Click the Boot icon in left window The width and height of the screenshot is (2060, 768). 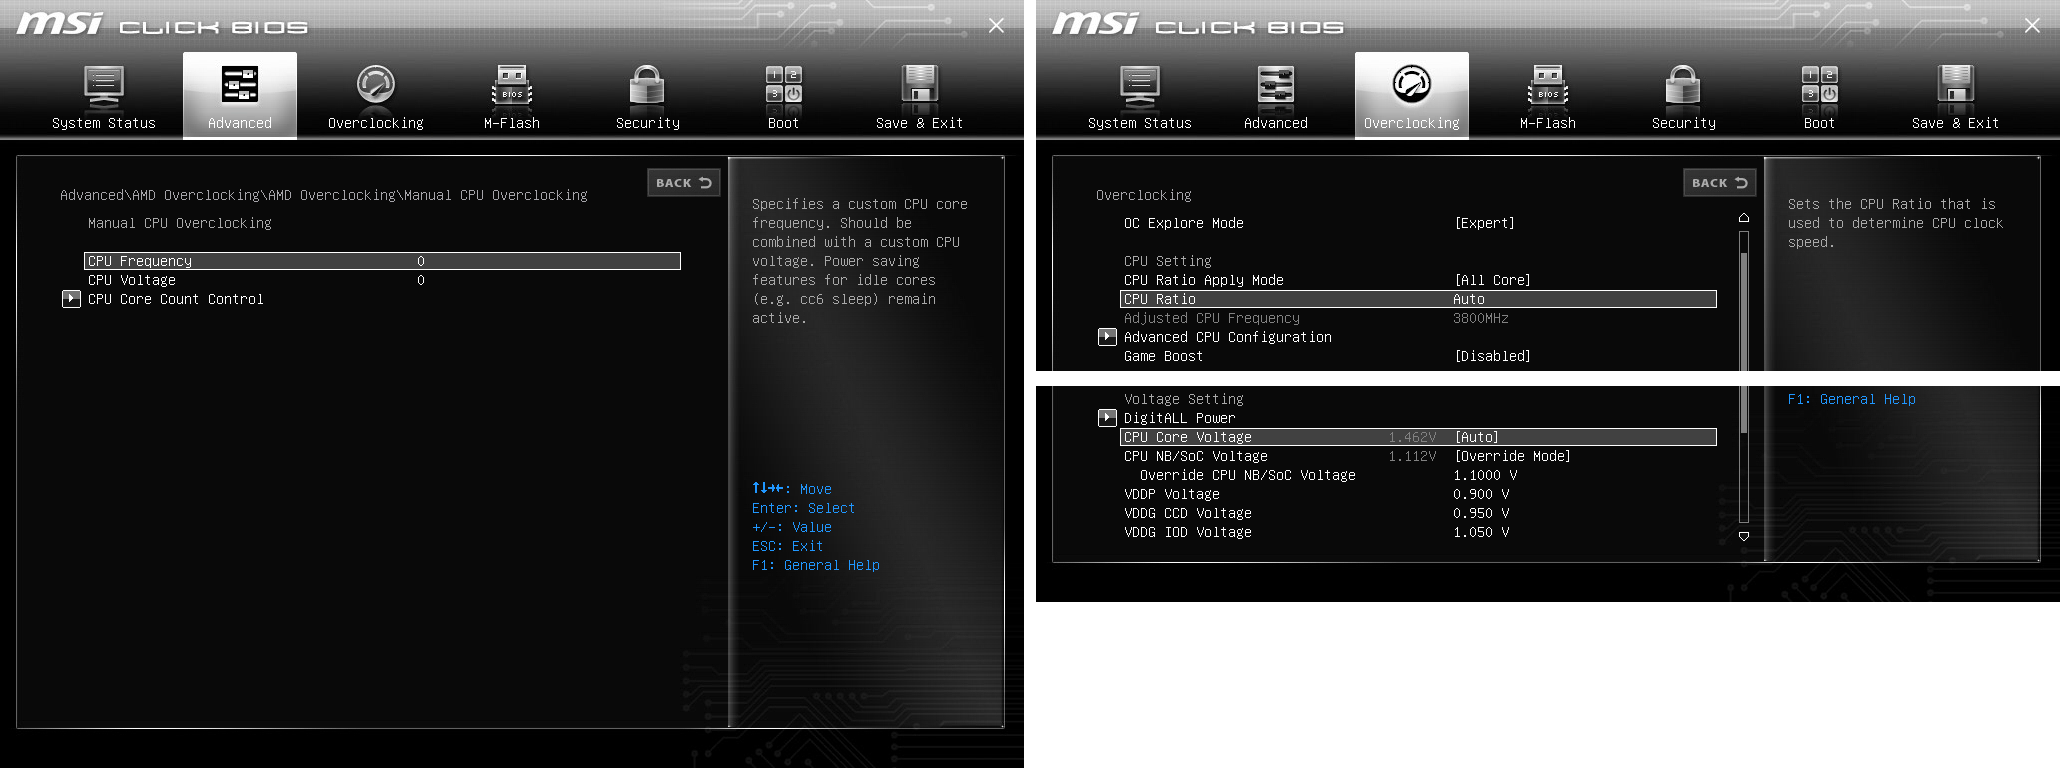pos(784,86)
